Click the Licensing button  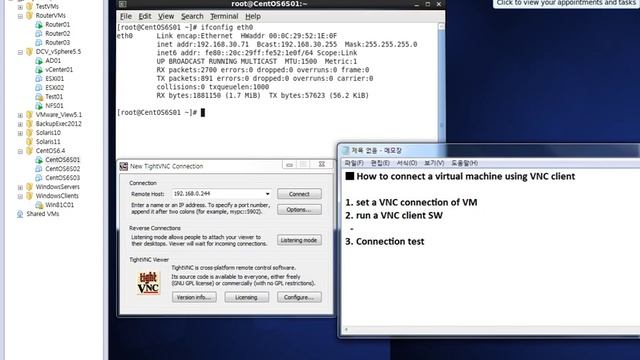(247, 297)
